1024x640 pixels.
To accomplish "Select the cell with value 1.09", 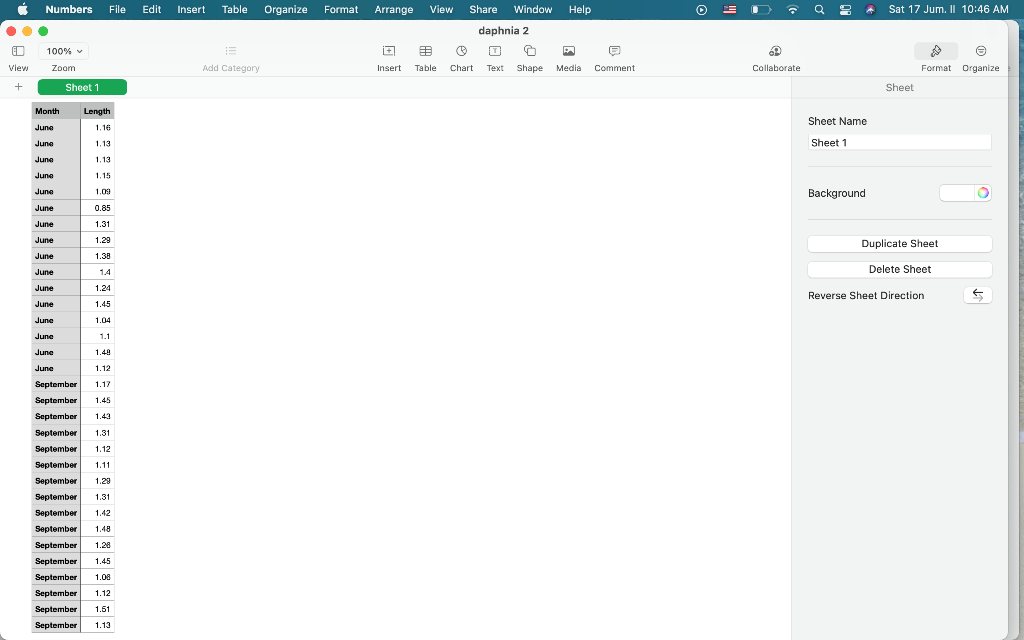I will click(x=97, y=191).
